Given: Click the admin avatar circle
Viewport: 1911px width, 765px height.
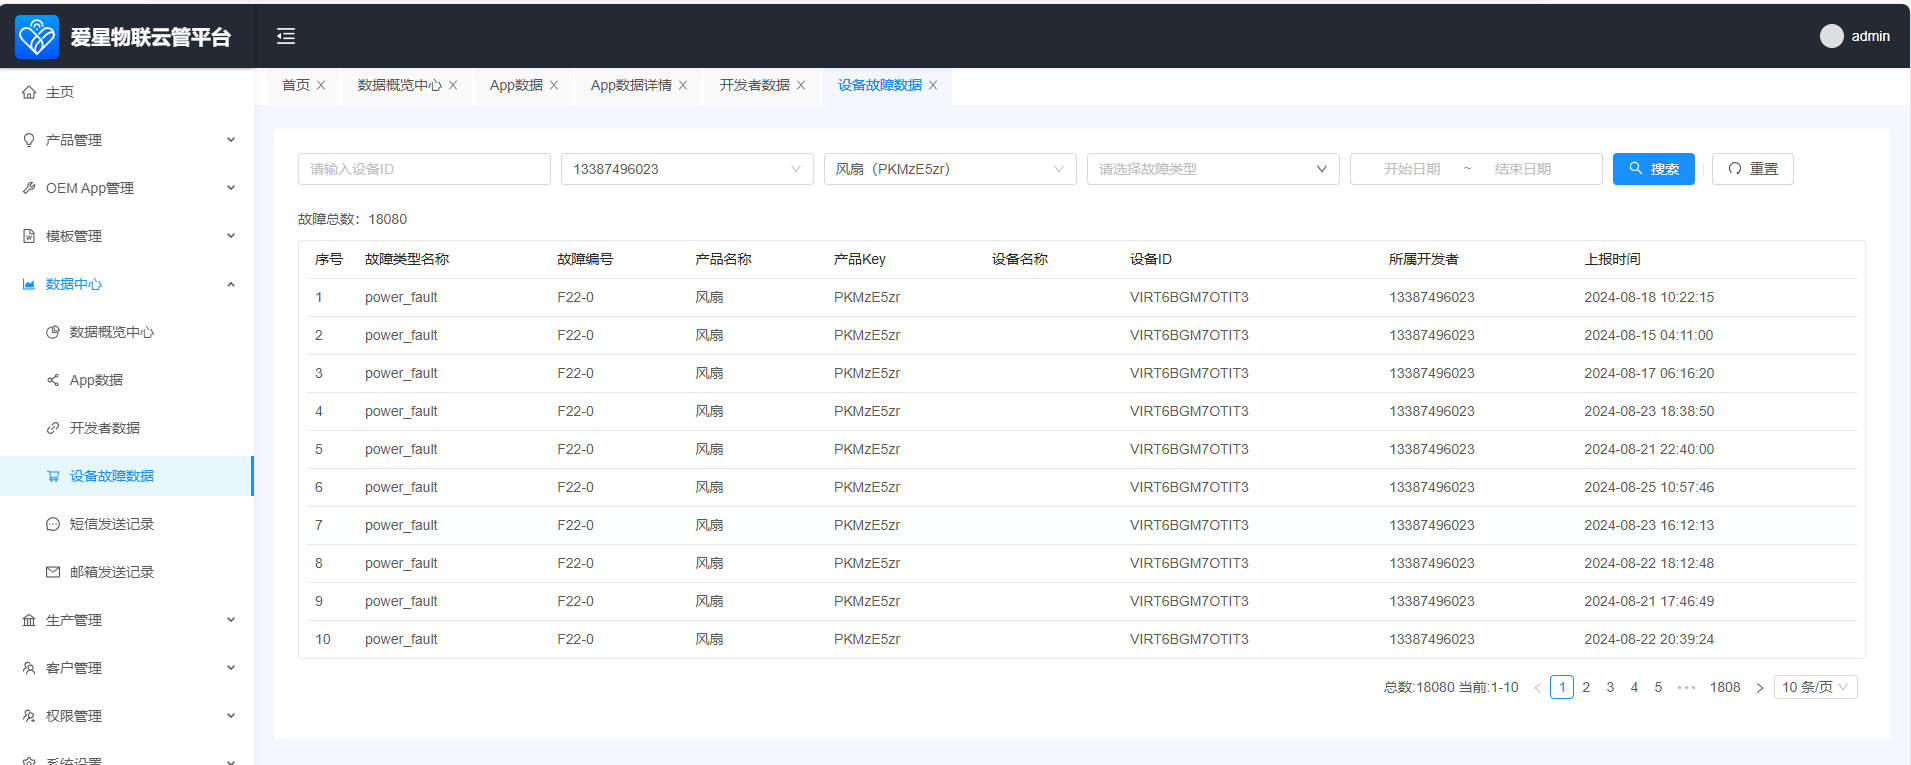Looking at the screenshot, I should pyautogui.click(x=1831, y=36).
